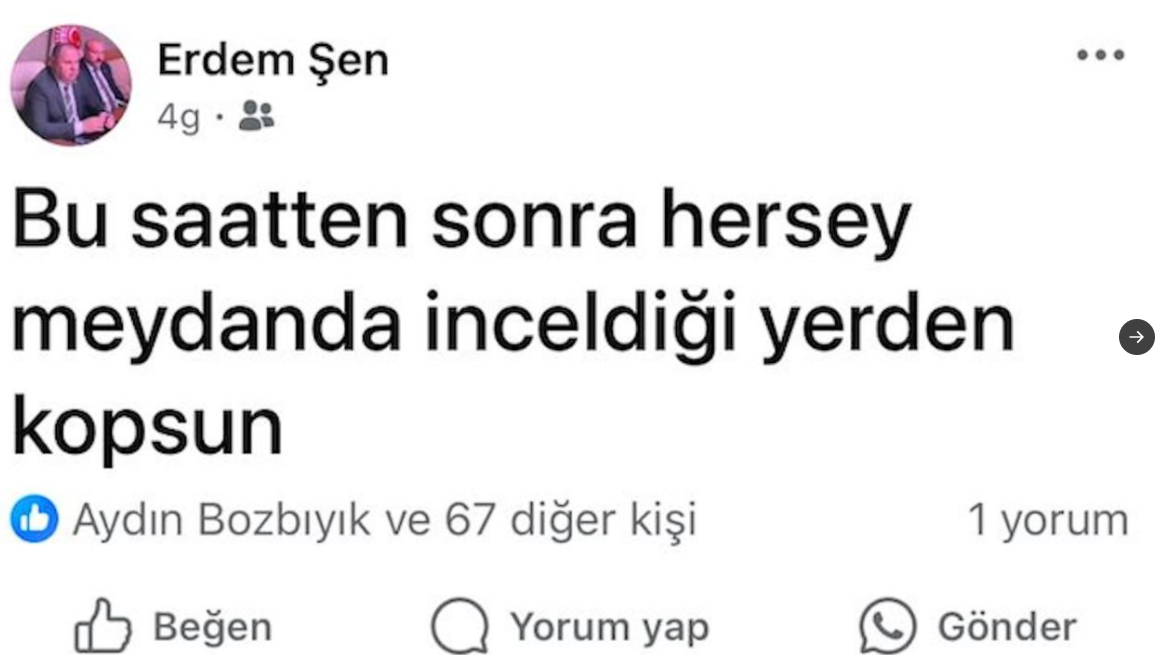
Task: Click the 4g post timestamp
Action: (178, 117)
